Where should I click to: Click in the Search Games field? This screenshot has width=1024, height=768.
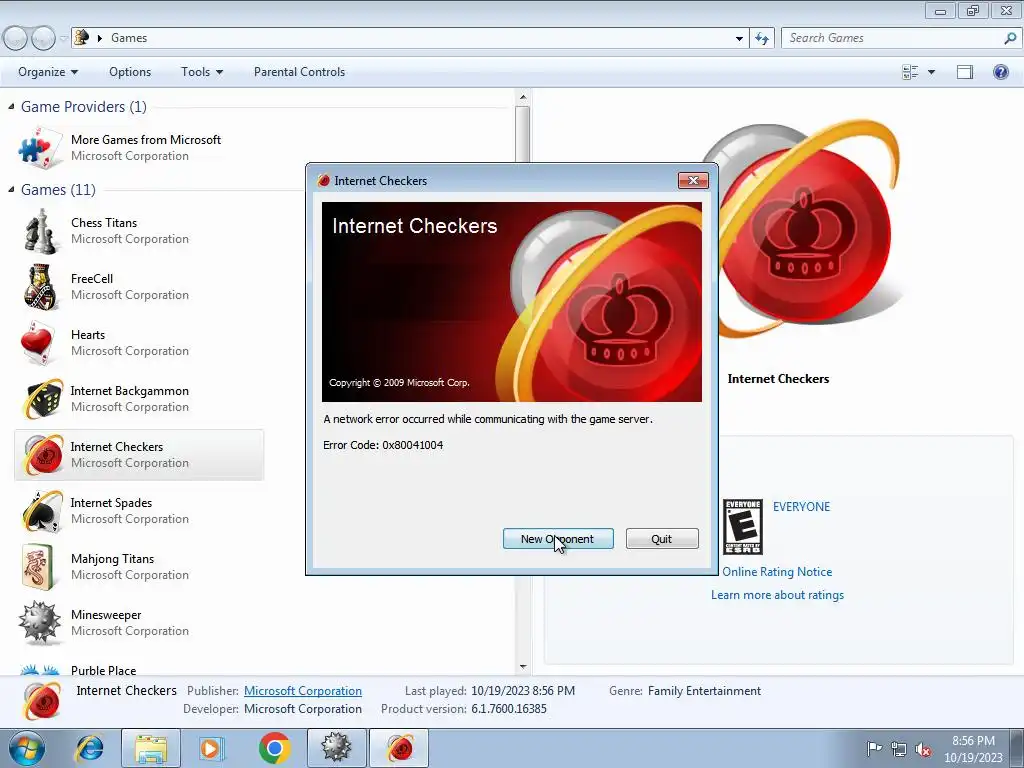(x=891, y=38)
